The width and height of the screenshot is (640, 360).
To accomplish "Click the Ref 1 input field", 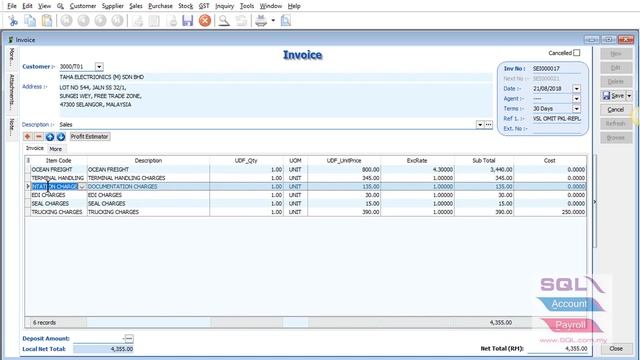I will click(x=556, y=119).
